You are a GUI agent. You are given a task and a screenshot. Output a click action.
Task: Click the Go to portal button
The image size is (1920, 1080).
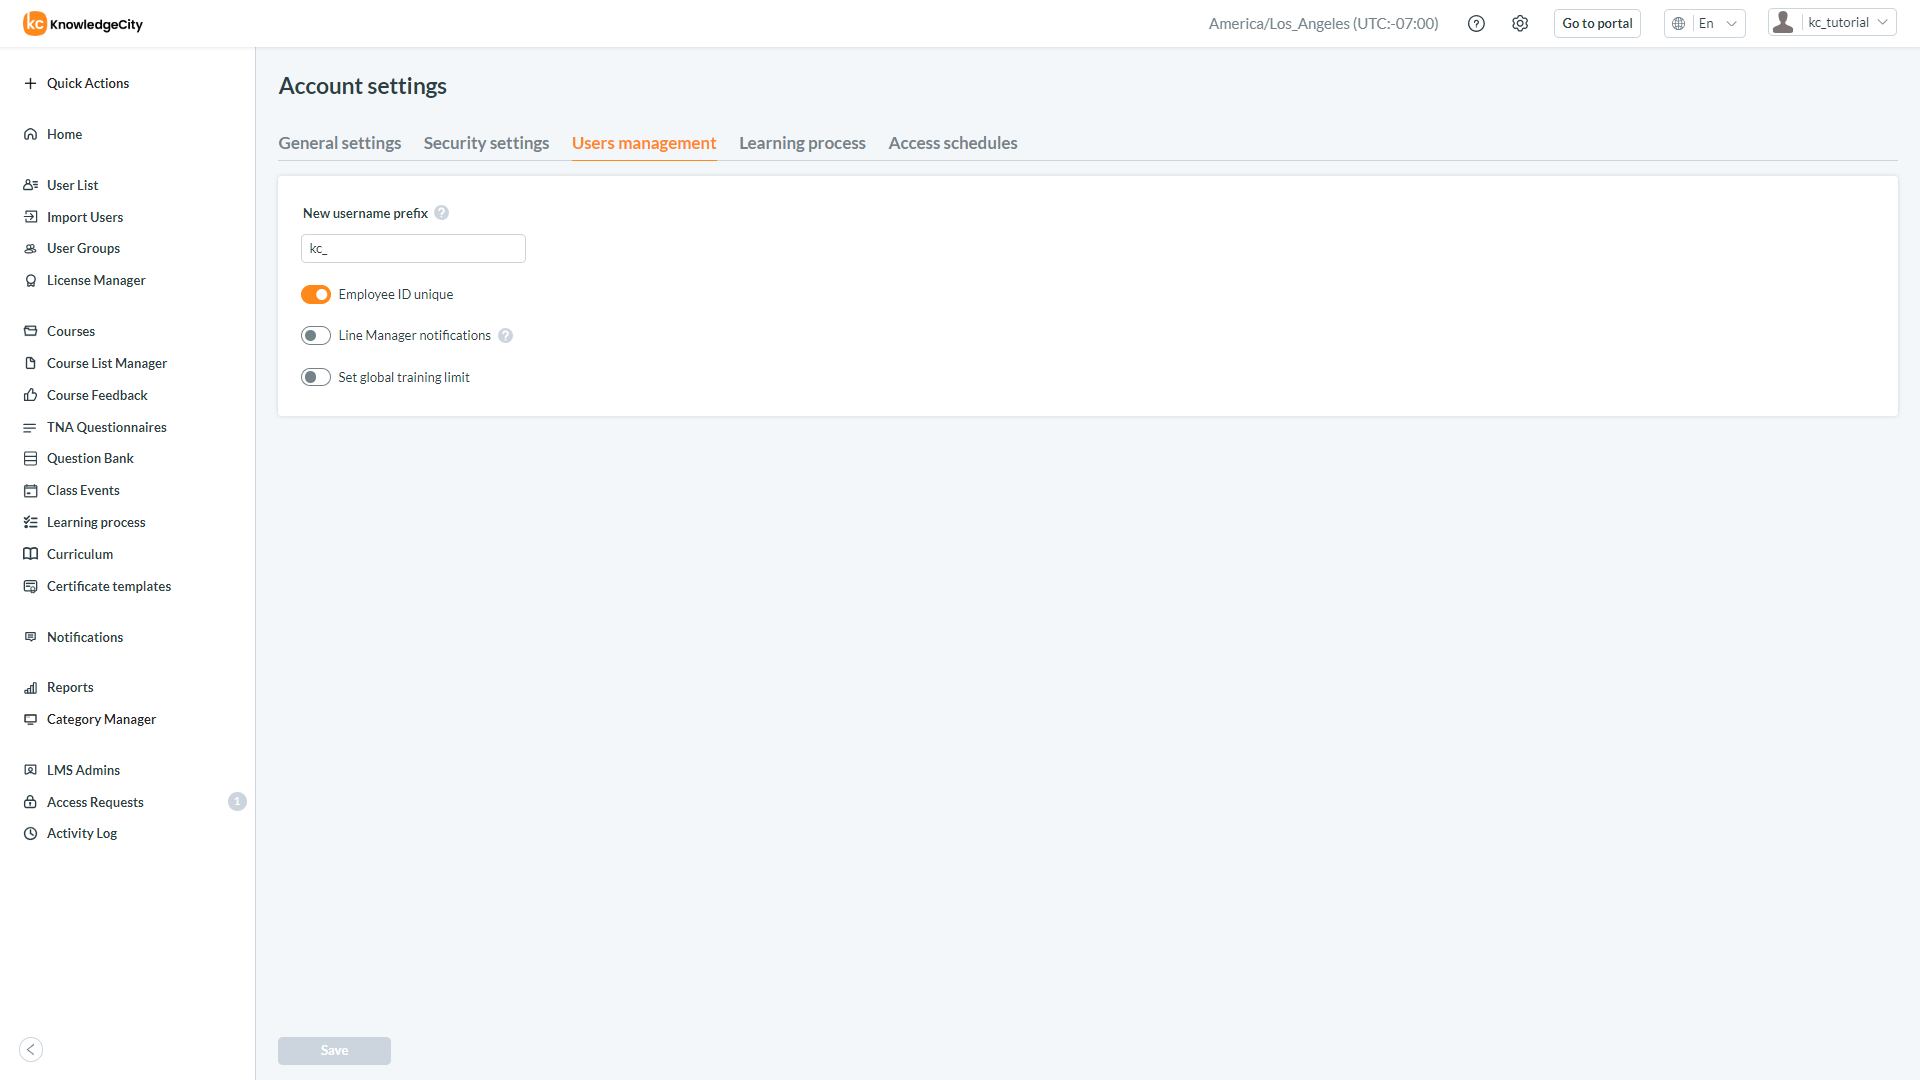click(1597, 24)
